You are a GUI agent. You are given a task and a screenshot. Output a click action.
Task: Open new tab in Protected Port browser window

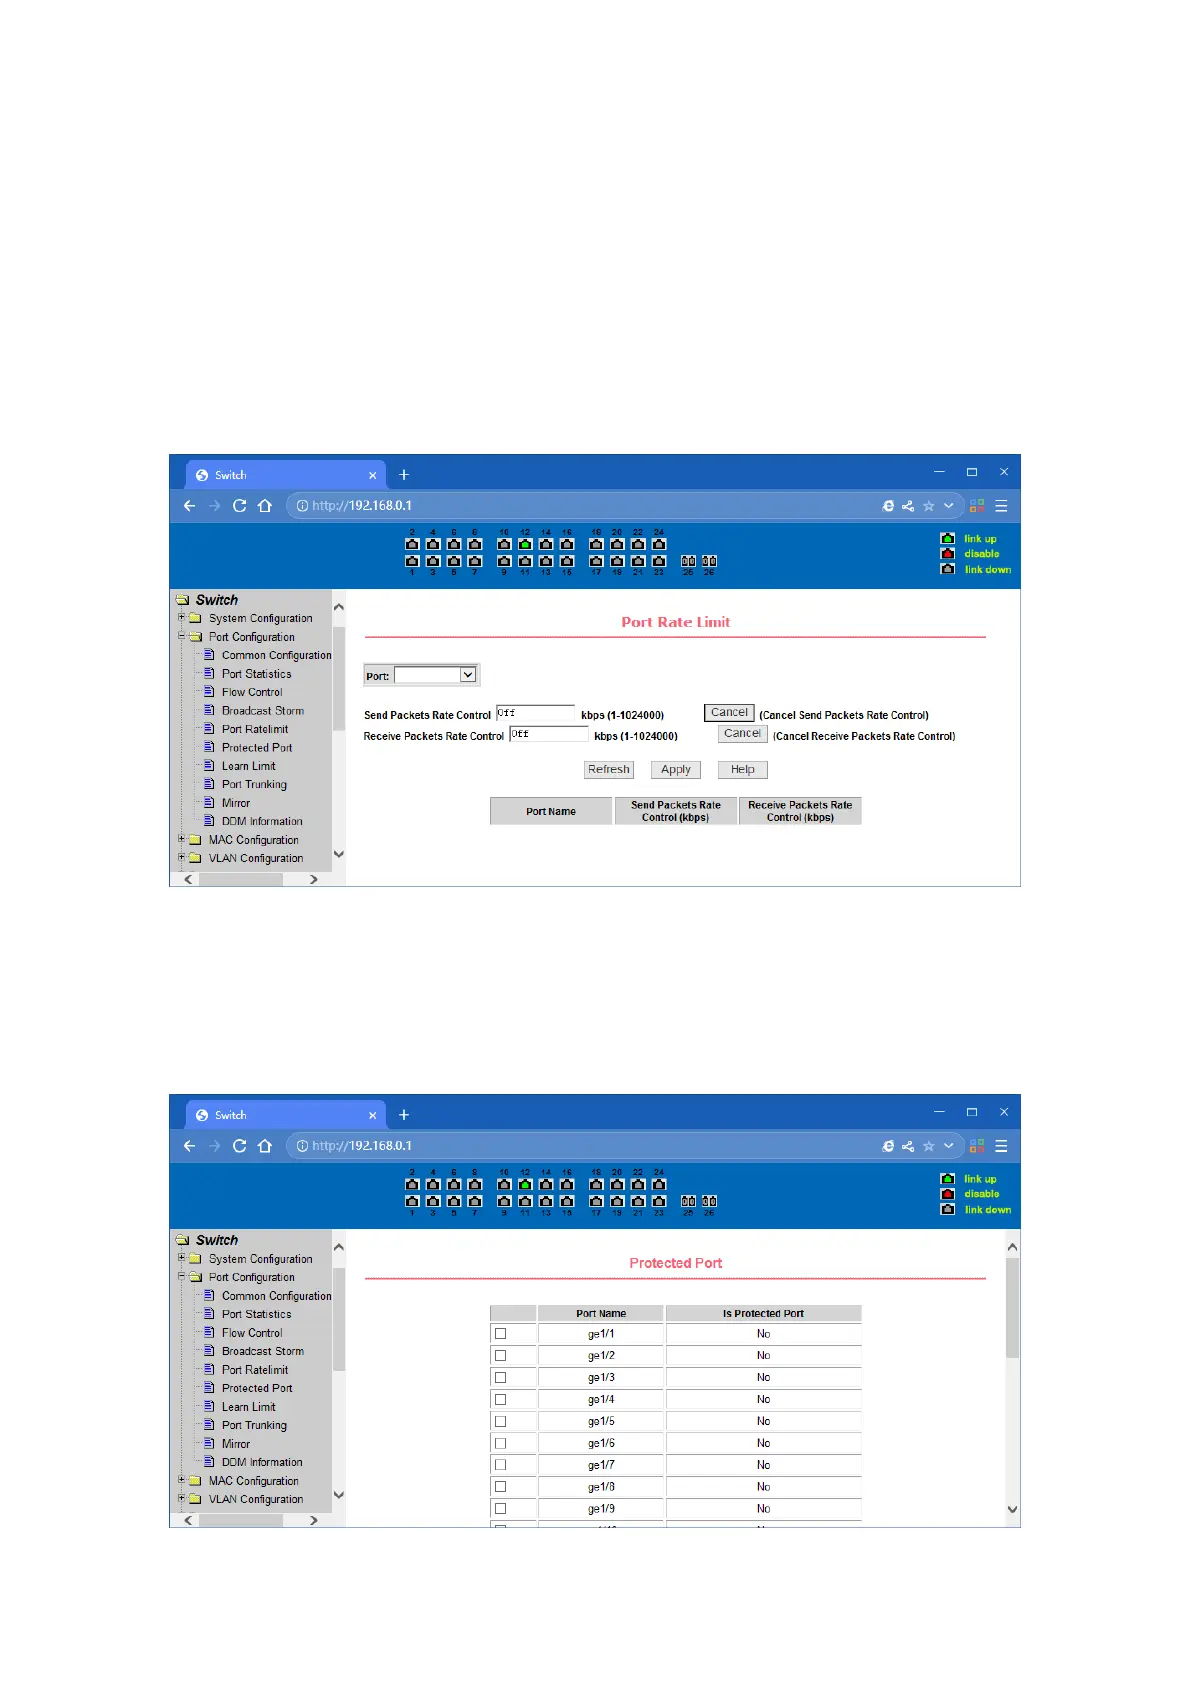point(404,1115)
